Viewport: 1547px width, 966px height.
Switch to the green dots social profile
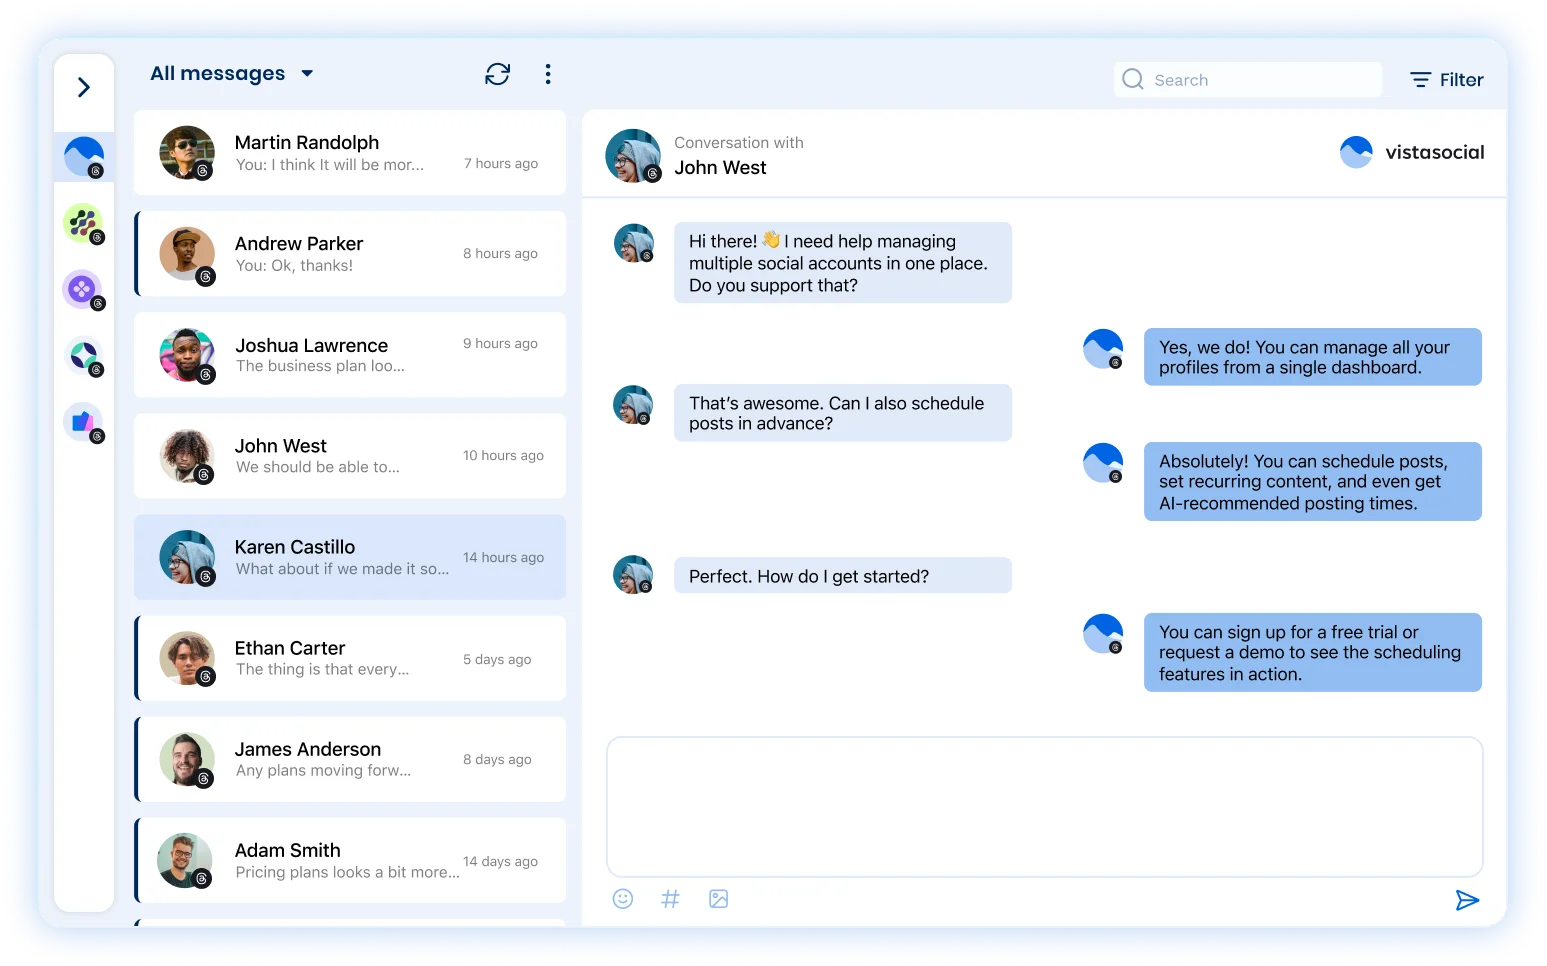[x=84, y=222]
